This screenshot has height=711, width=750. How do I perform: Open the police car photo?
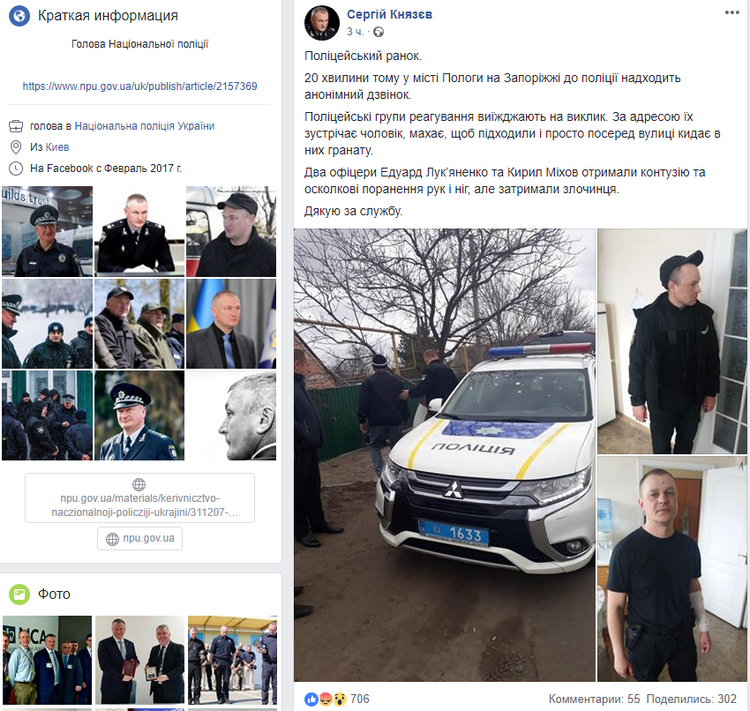pyautogui.click(x=444, y=455)
